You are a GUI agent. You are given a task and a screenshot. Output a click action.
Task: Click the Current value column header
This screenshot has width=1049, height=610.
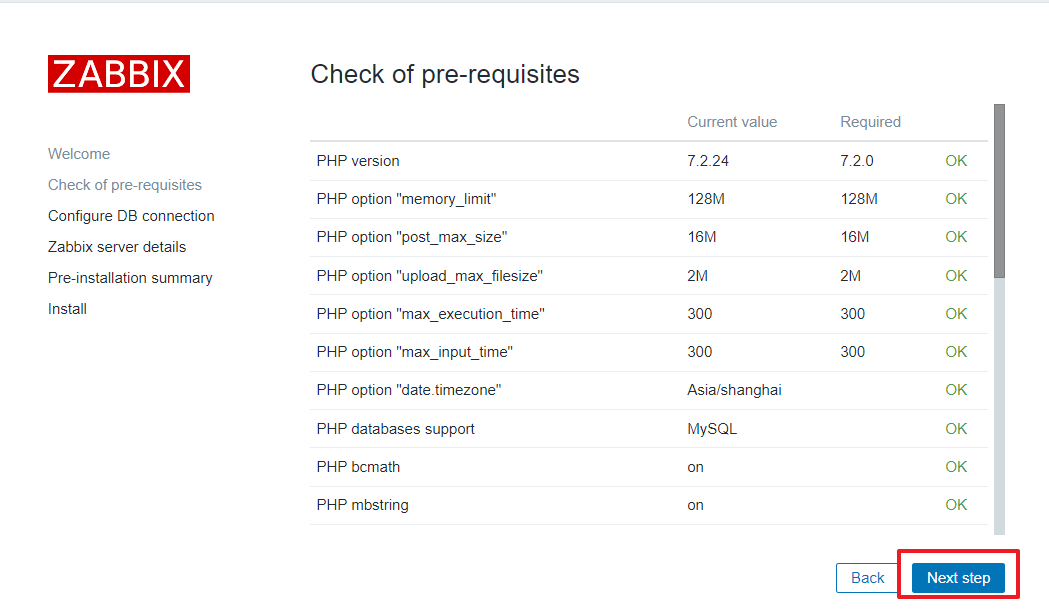coord(732,122)
